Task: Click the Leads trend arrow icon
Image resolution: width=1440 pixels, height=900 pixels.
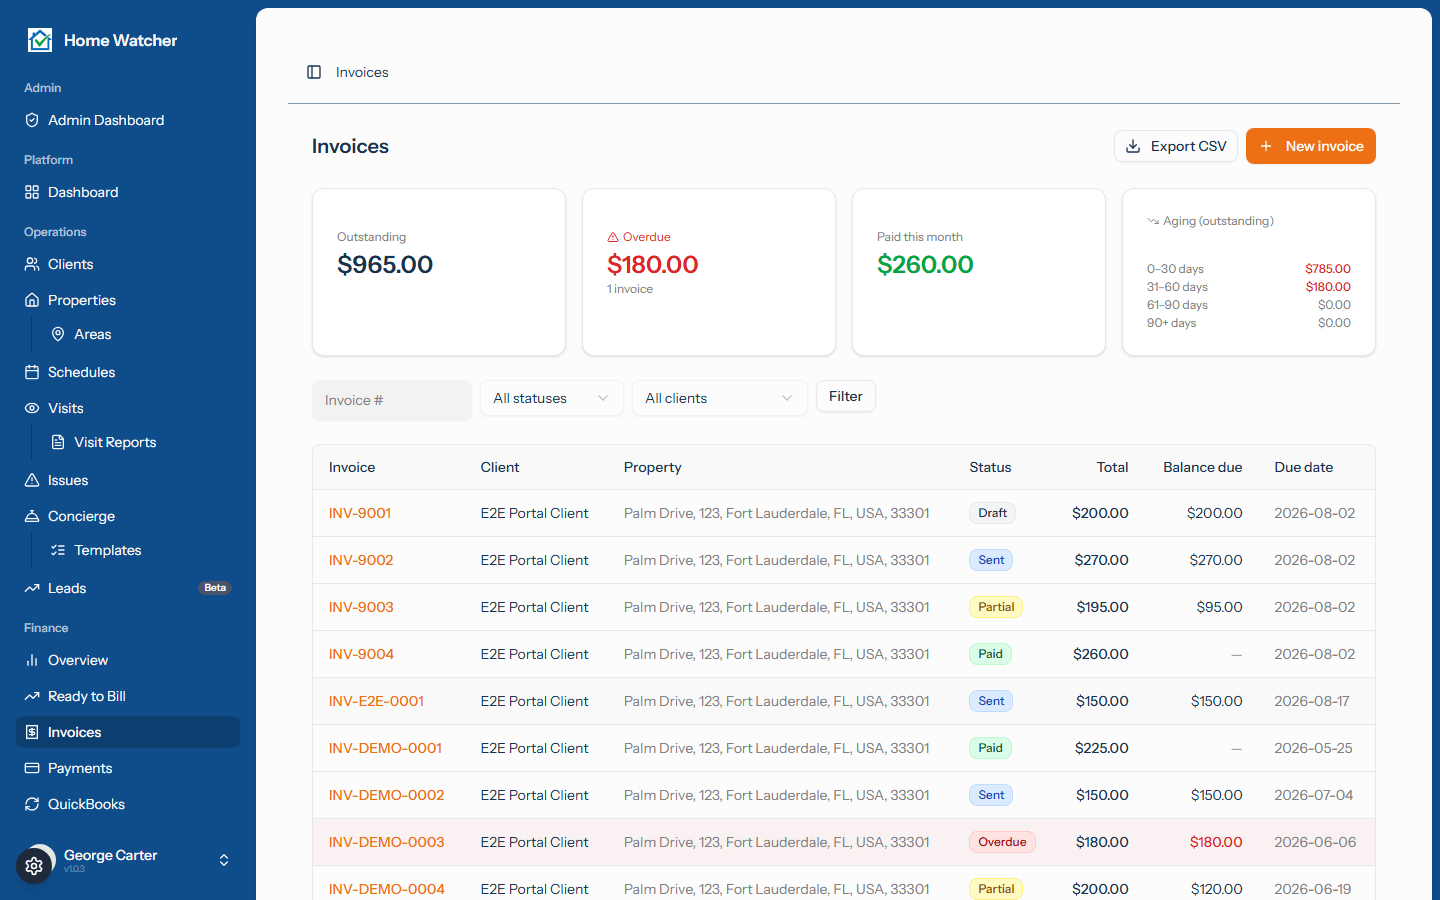Action: tap(32, 588)
